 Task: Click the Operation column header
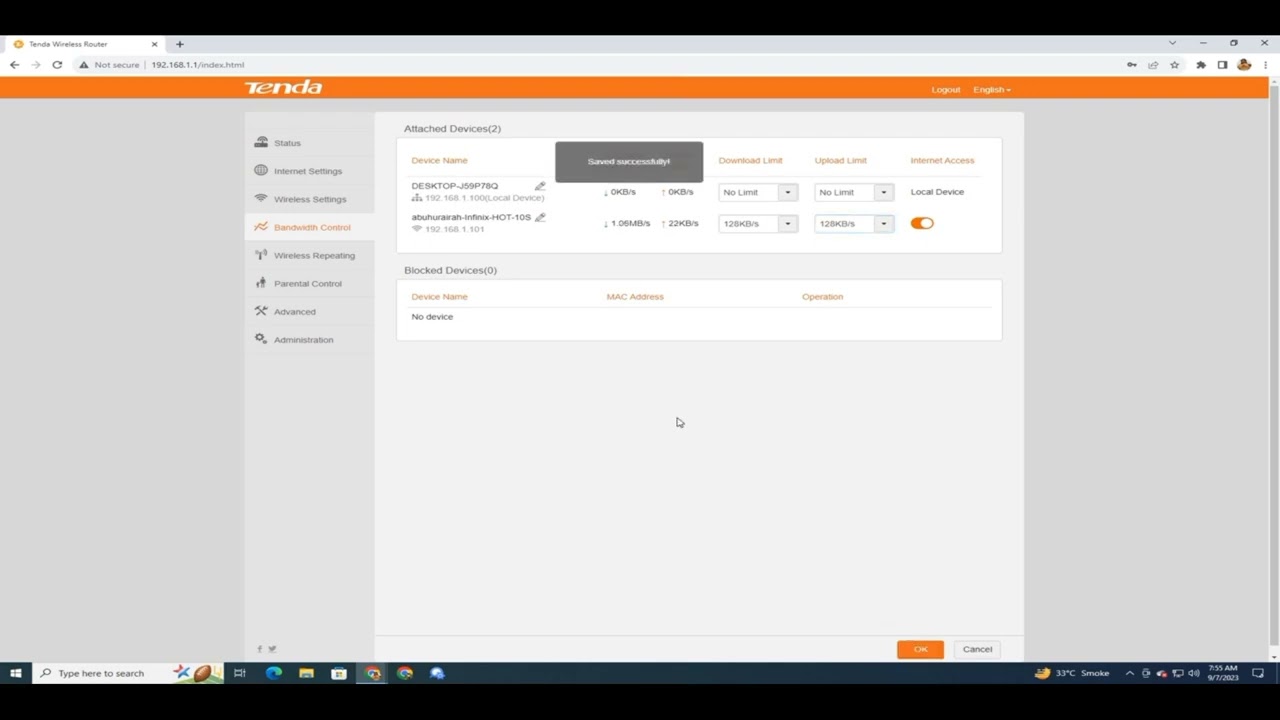(x=822, y=296)
